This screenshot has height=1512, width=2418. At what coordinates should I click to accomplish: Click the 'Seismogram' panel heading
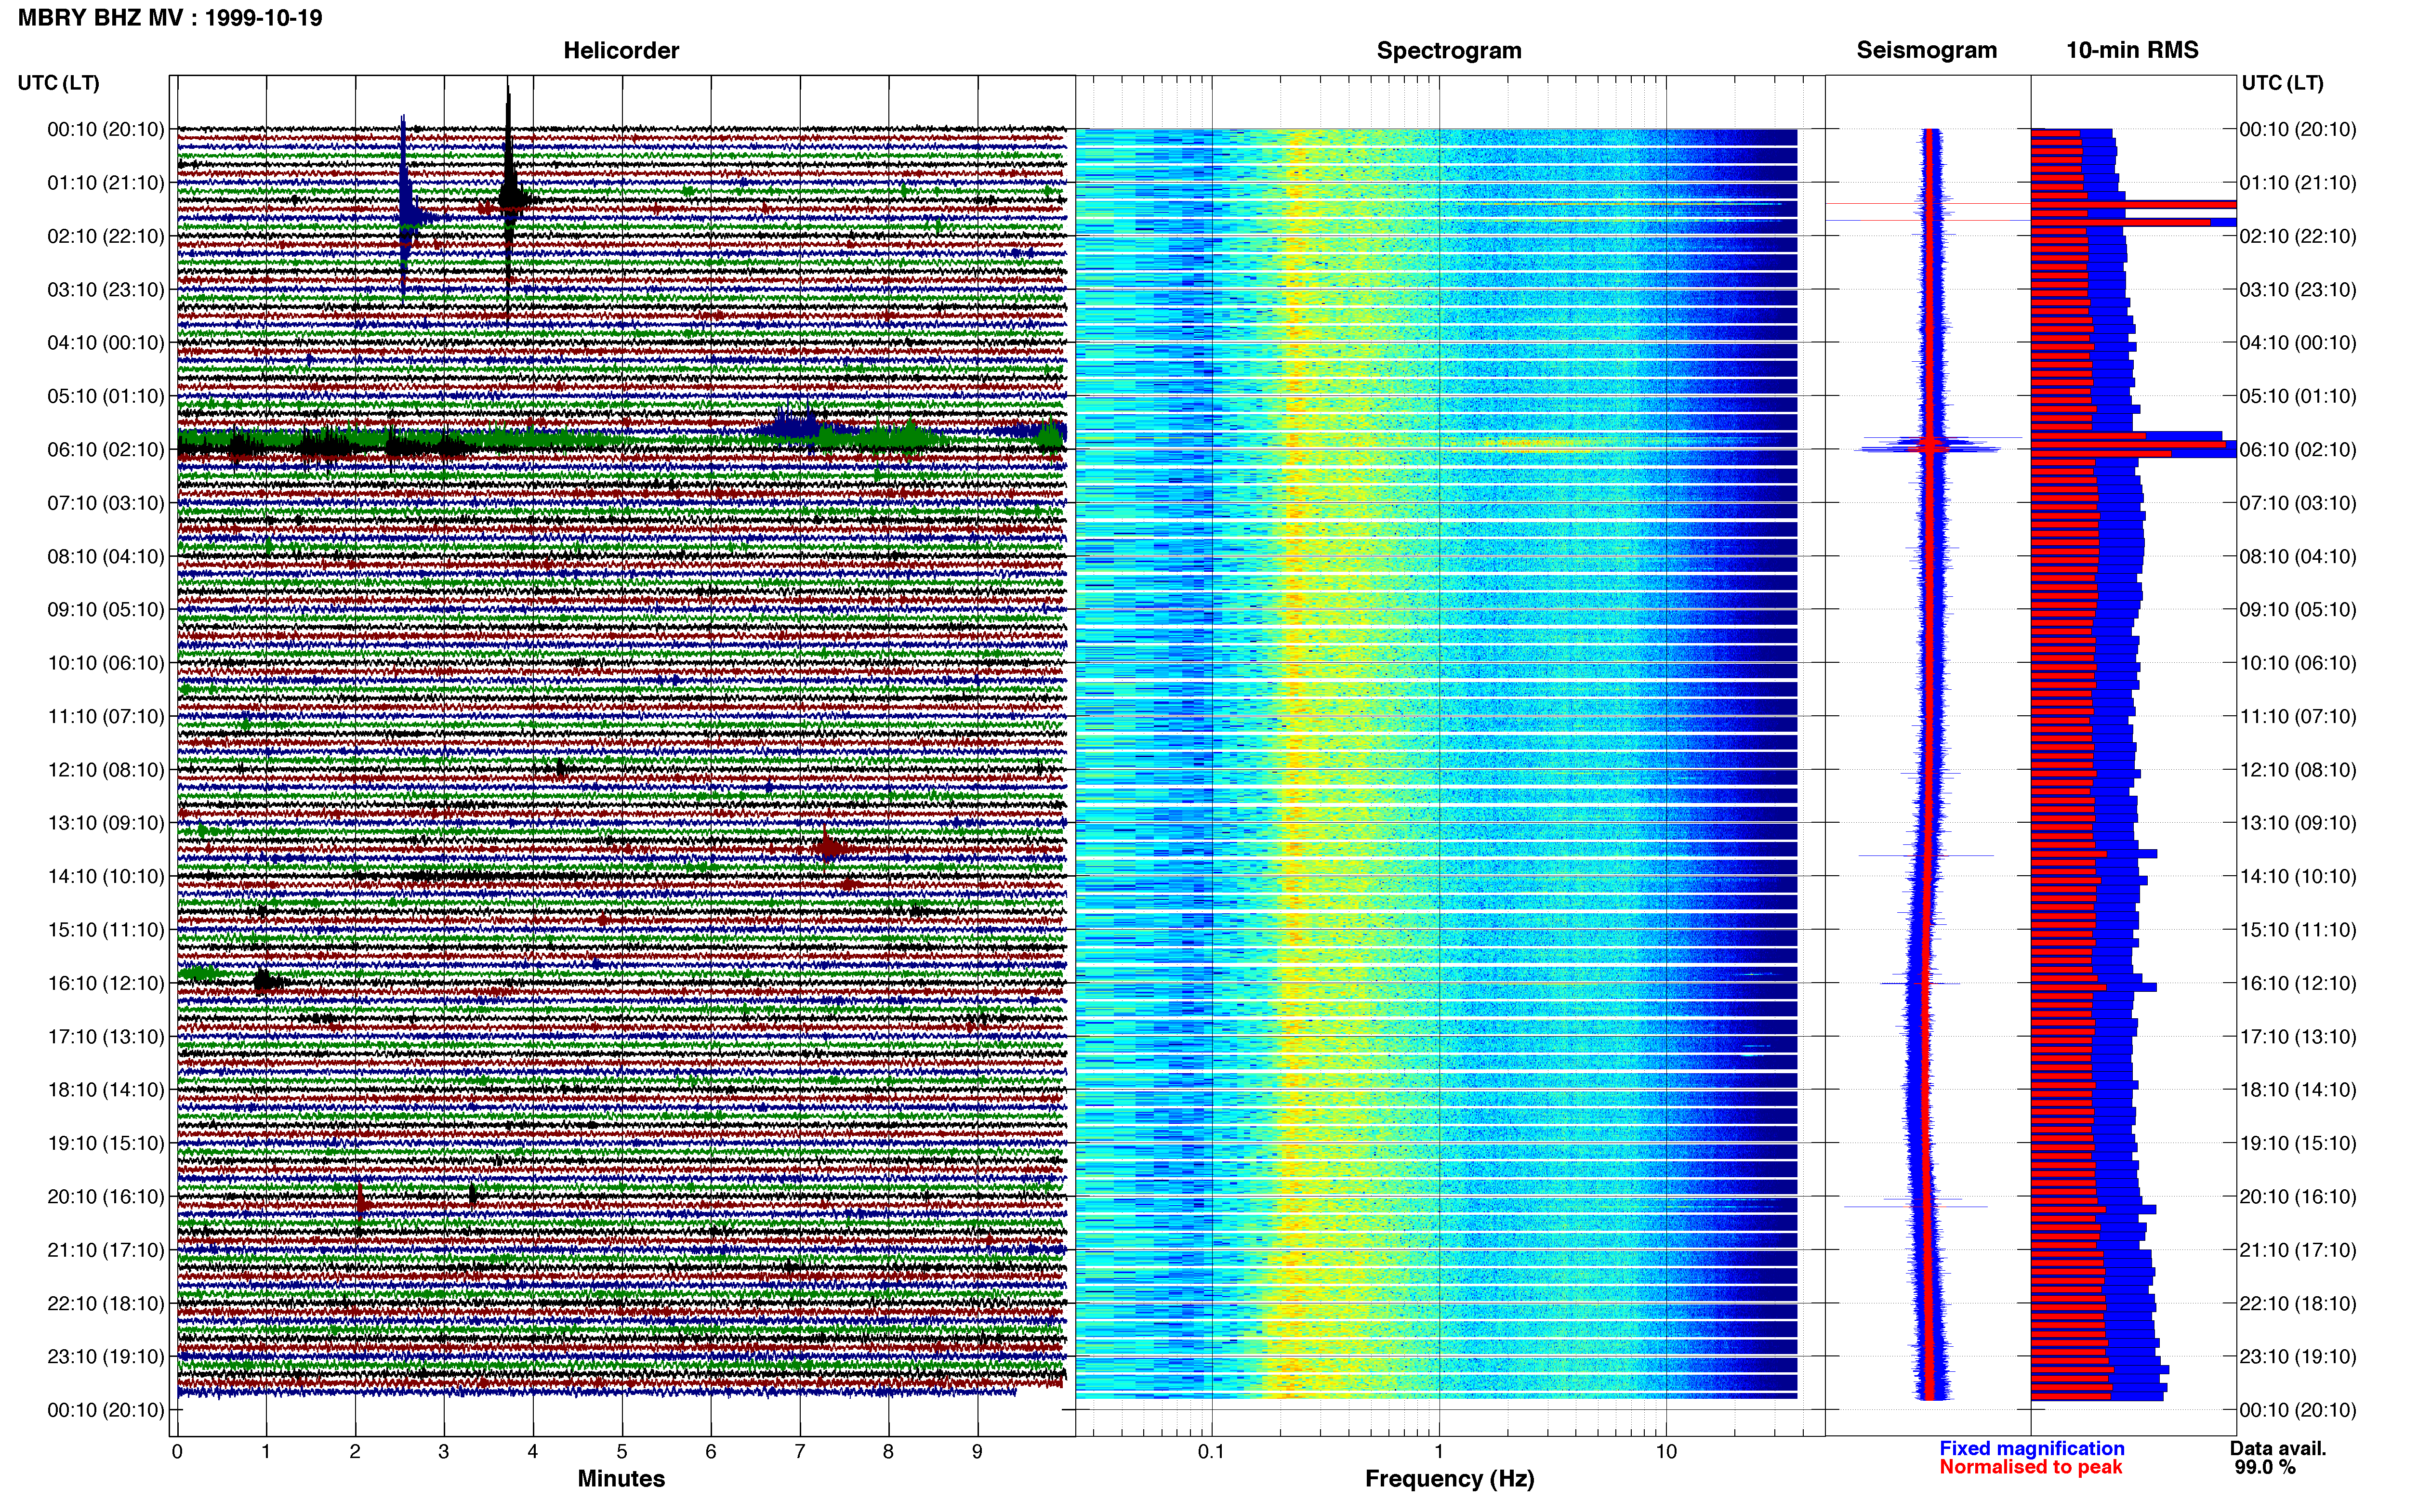1926,50
